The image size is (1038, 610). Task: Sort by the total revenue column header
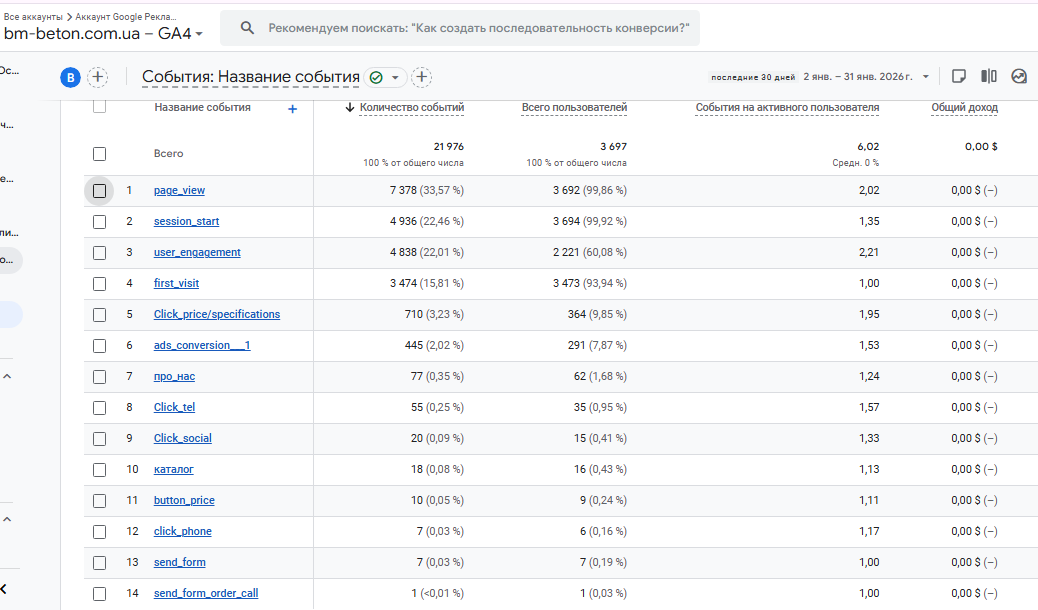tap(964, 108)
